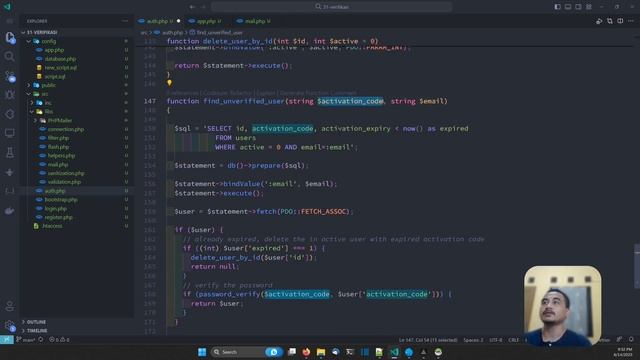
Task: Go back with the navigation arrow
Action: pos(192,7)
